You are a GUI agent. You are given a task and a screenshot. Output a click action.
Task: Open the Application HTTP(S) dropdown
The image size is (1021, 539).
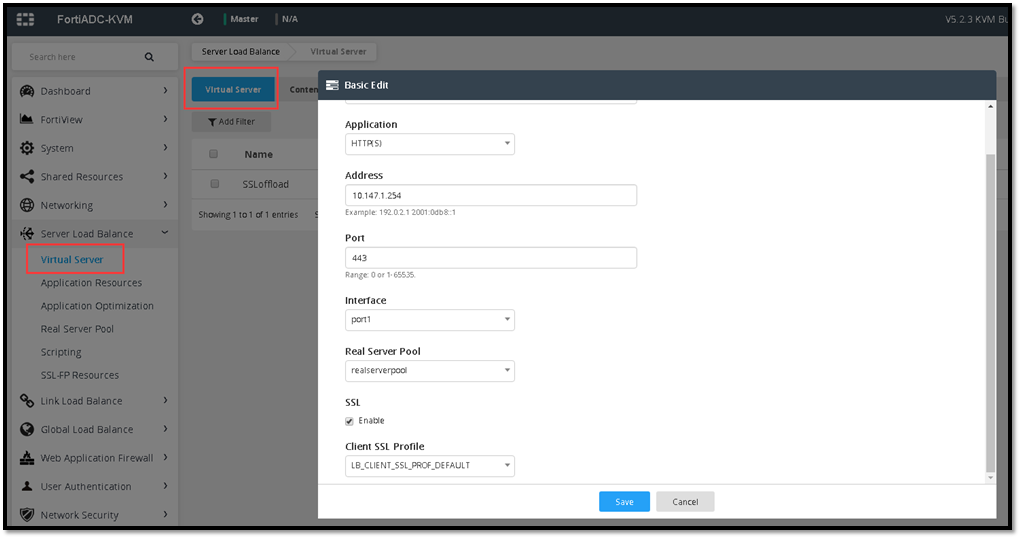point(429,144)
